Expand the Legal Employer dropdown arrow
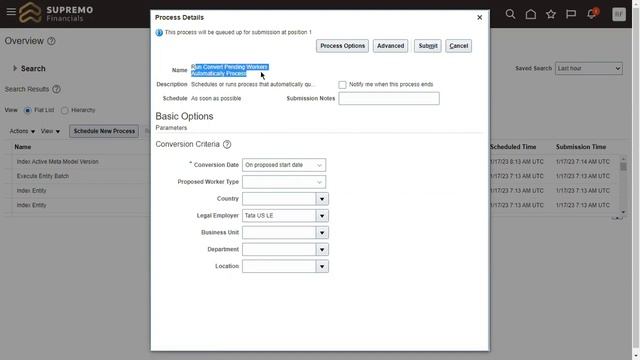 click(322, 216)
